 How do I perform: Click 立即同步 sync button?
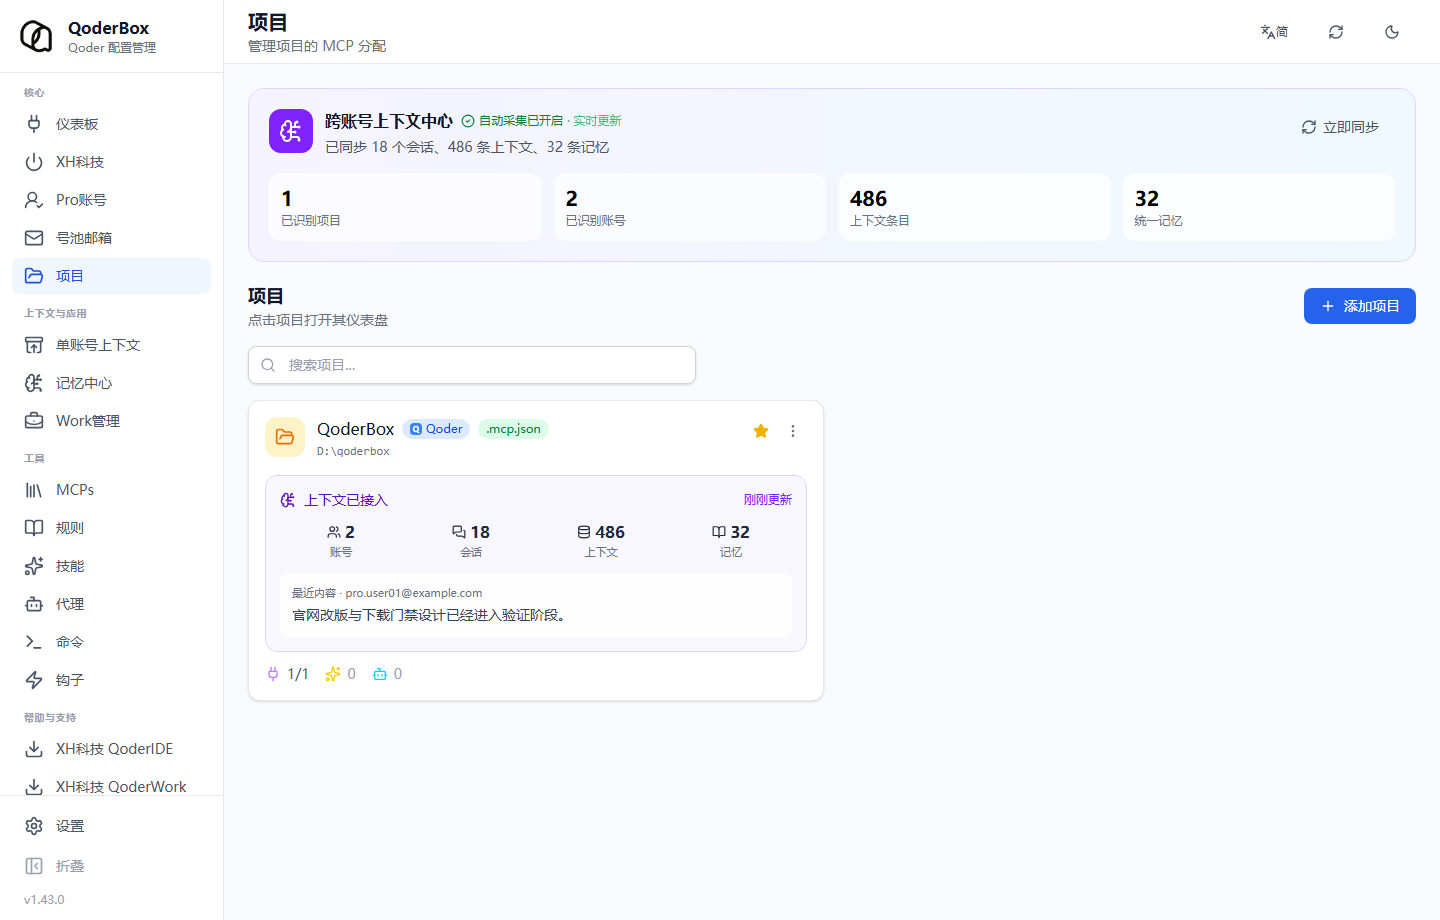(x=1340, y=127)
